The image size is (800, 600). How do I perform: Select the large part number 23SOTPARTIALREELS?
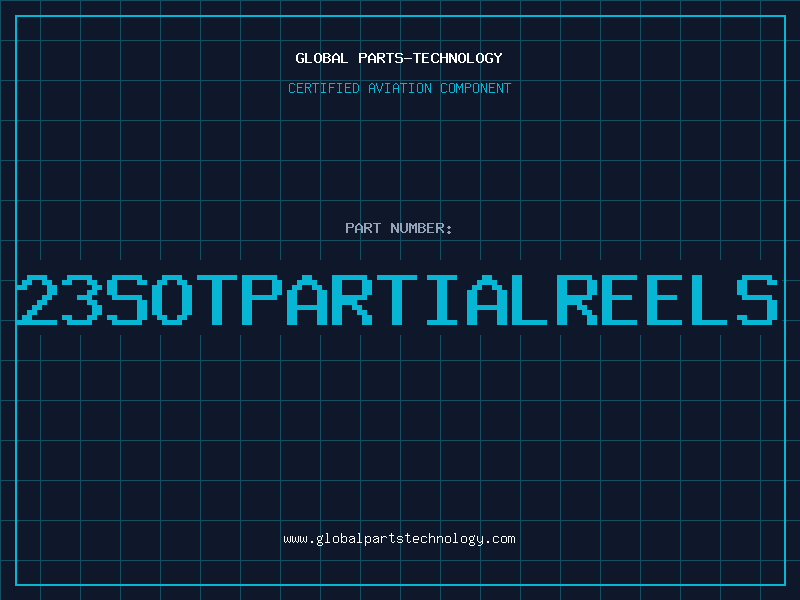(399, 299)
